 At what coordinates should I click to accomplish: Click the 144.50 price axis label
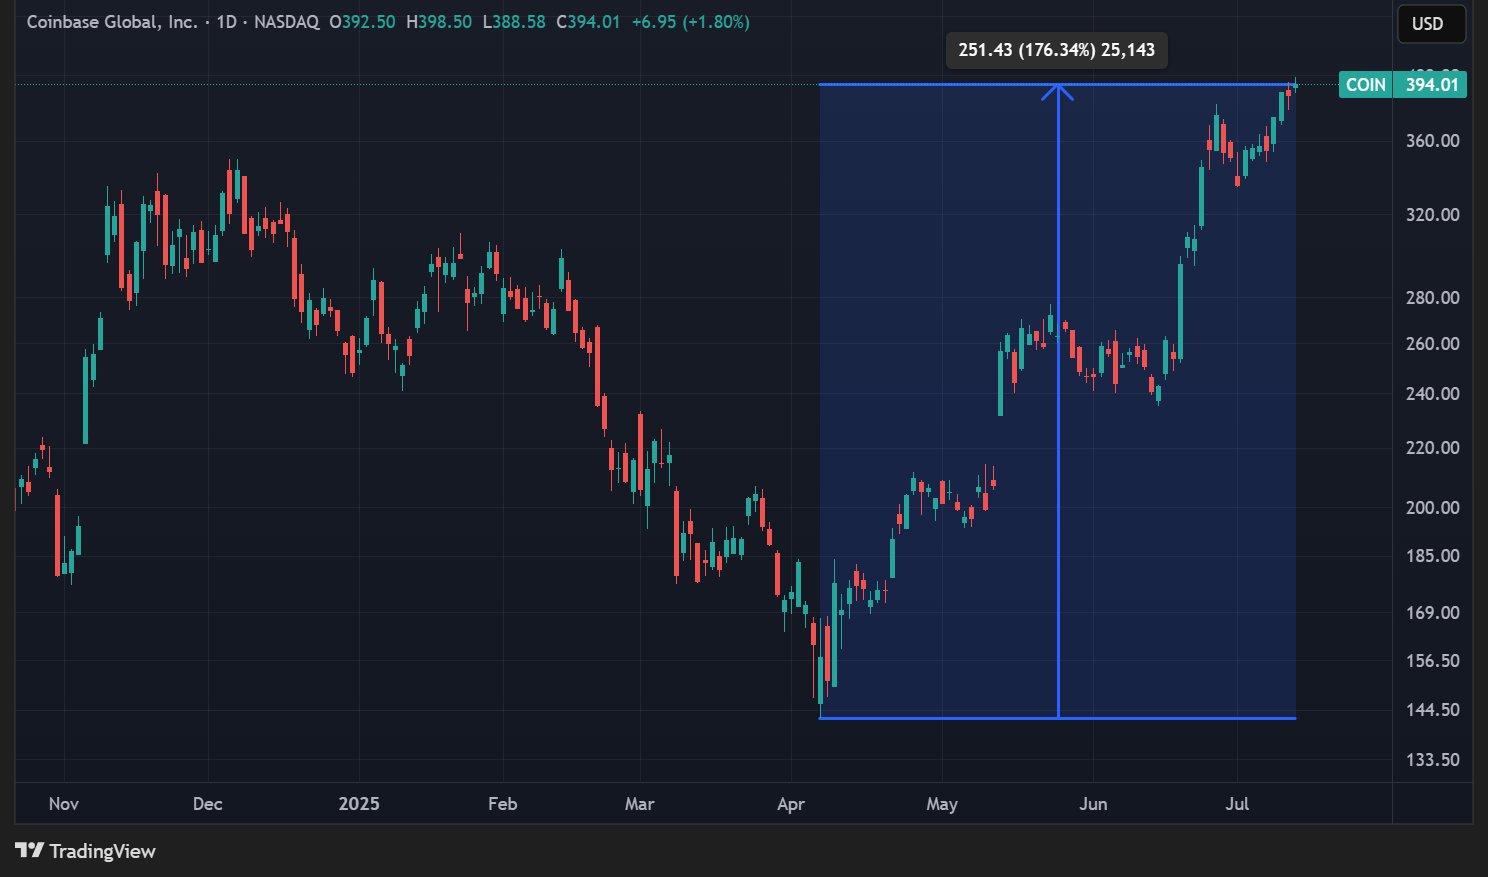[x=1432, y=710]
